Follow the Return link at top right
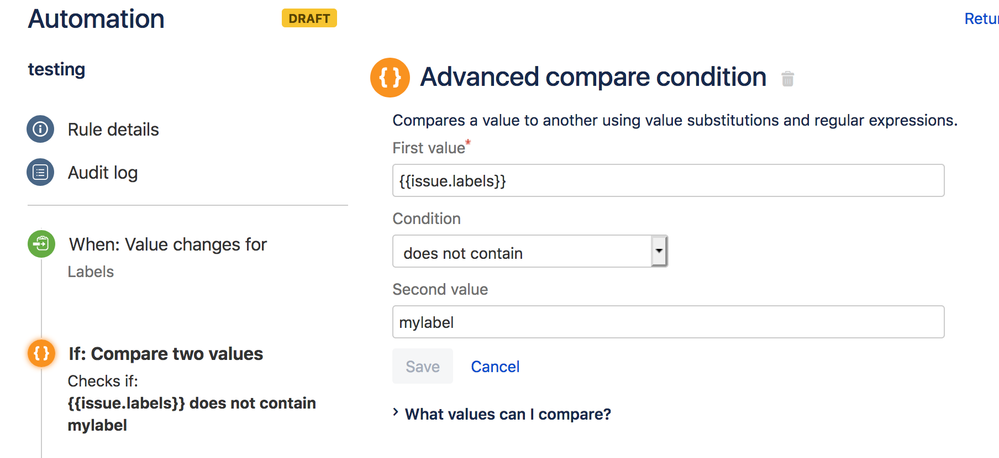The image size is (999, 458). (981, 19)
